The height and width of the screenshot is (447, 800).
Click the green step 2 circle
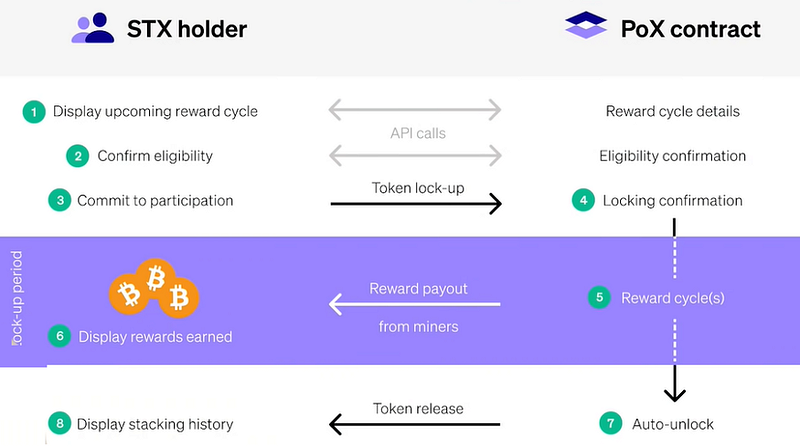[x=78, y=156]
